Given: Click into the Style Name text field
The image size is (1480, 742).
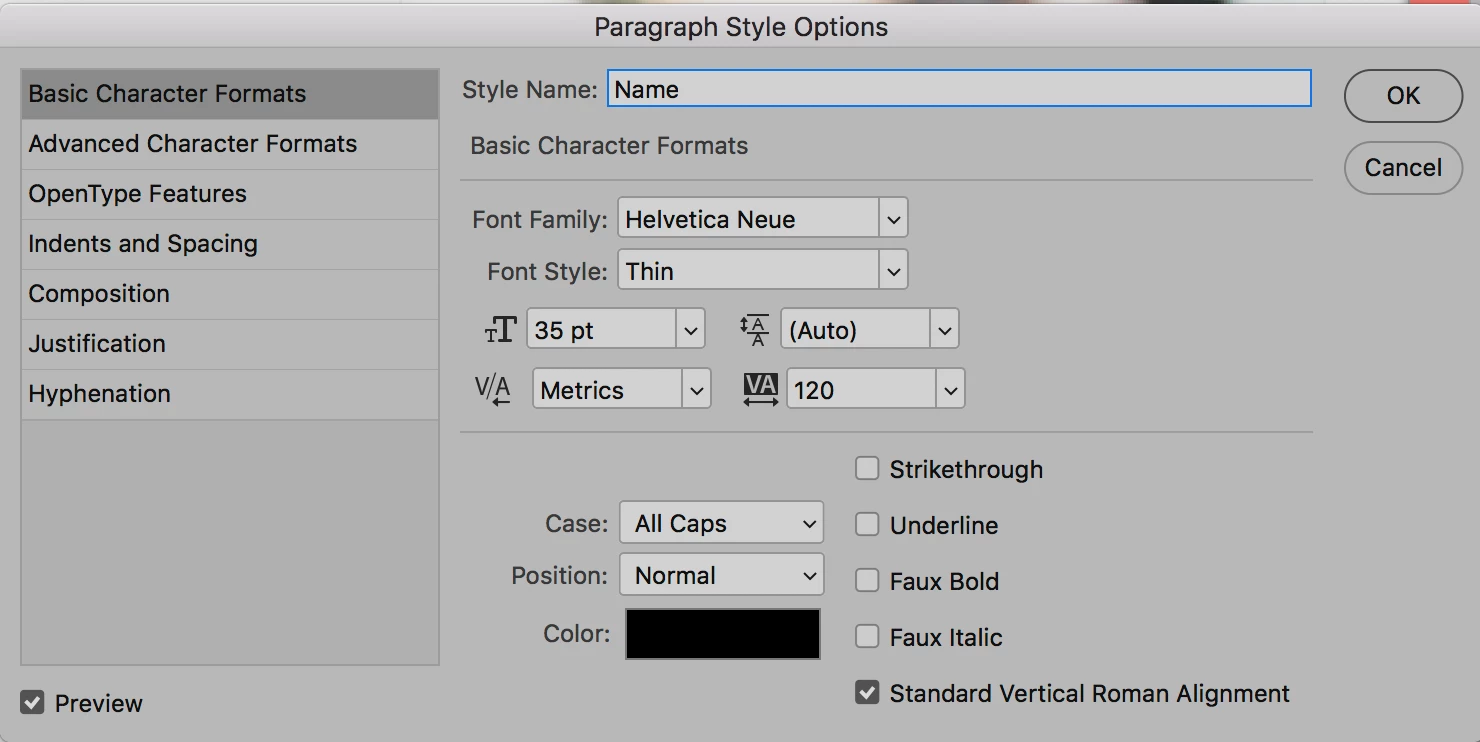Looking at the screenshot, I should pyautogui.click(x=958, y=89).
